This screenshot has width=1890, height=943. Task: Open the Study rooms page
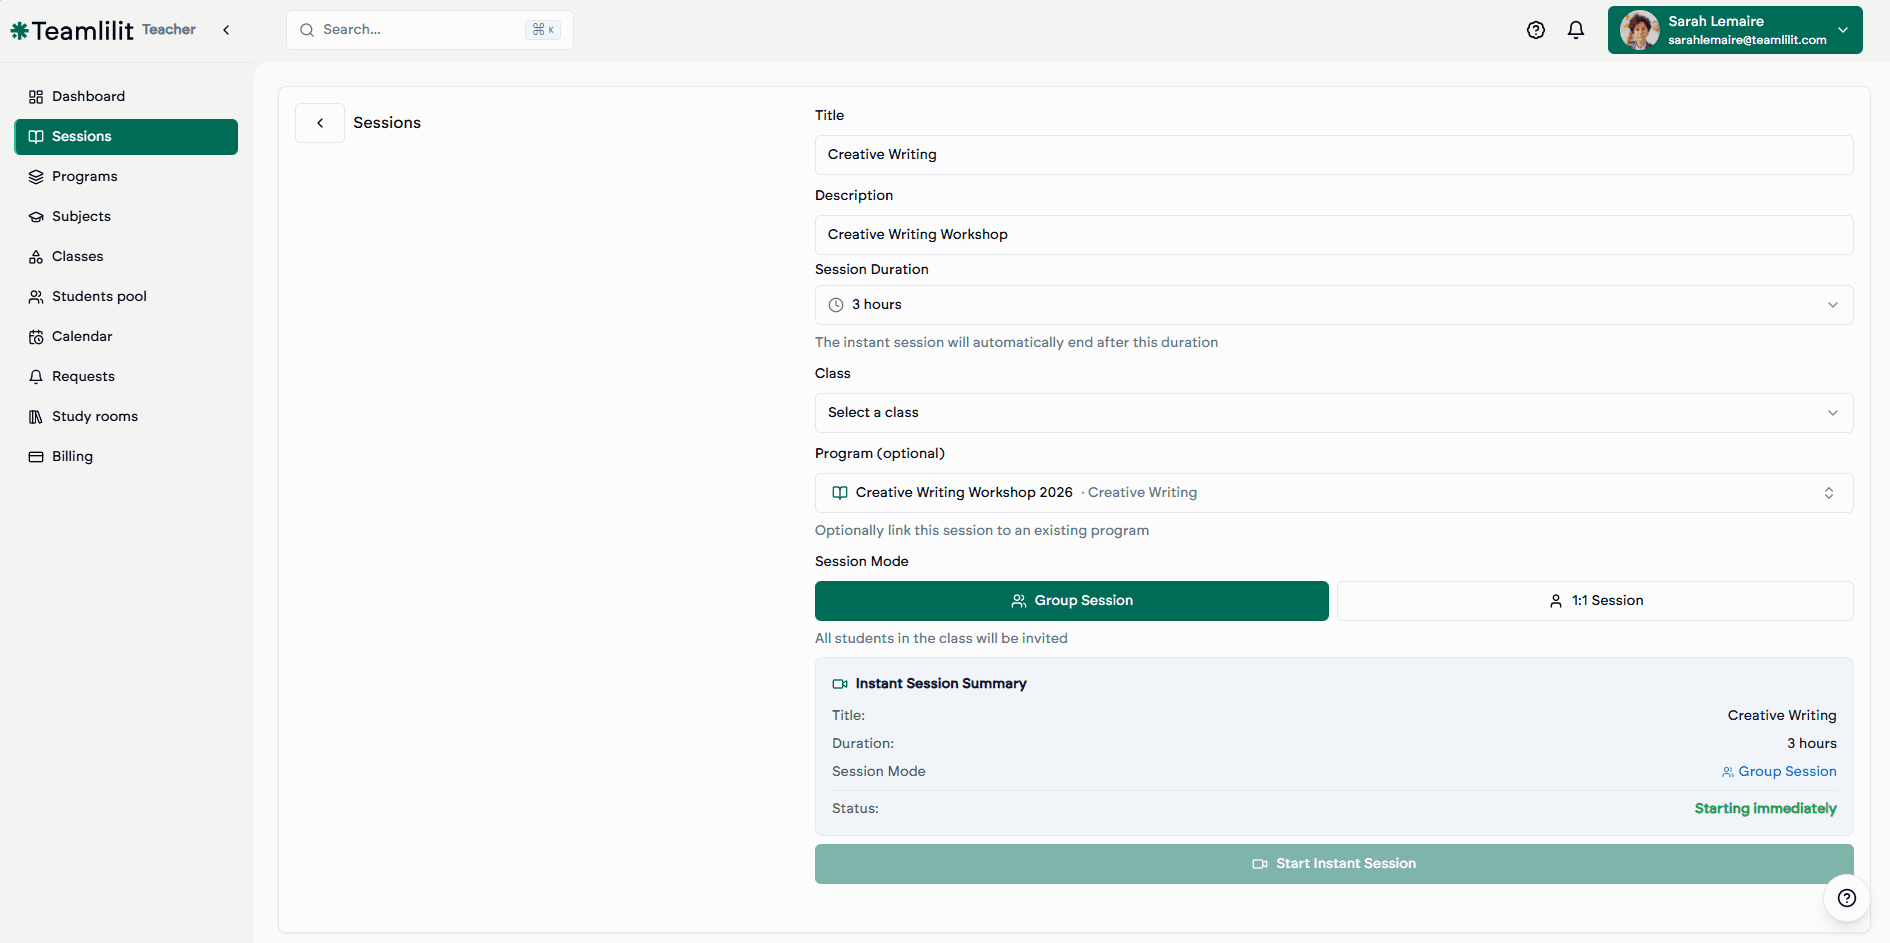pyautogui.click(x=94, y=416)
